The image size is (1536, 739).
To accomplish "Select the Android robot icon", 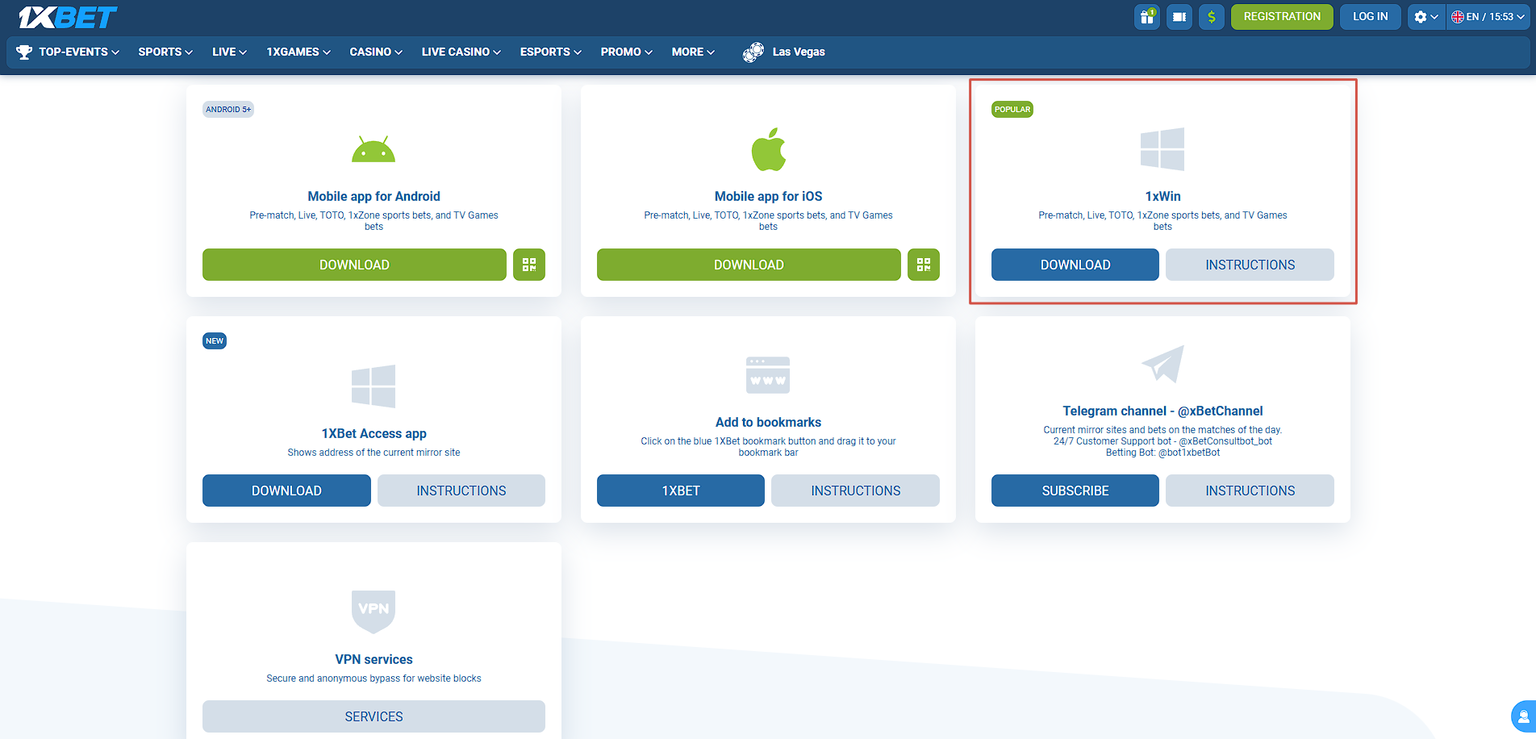I will pos(373,147).
